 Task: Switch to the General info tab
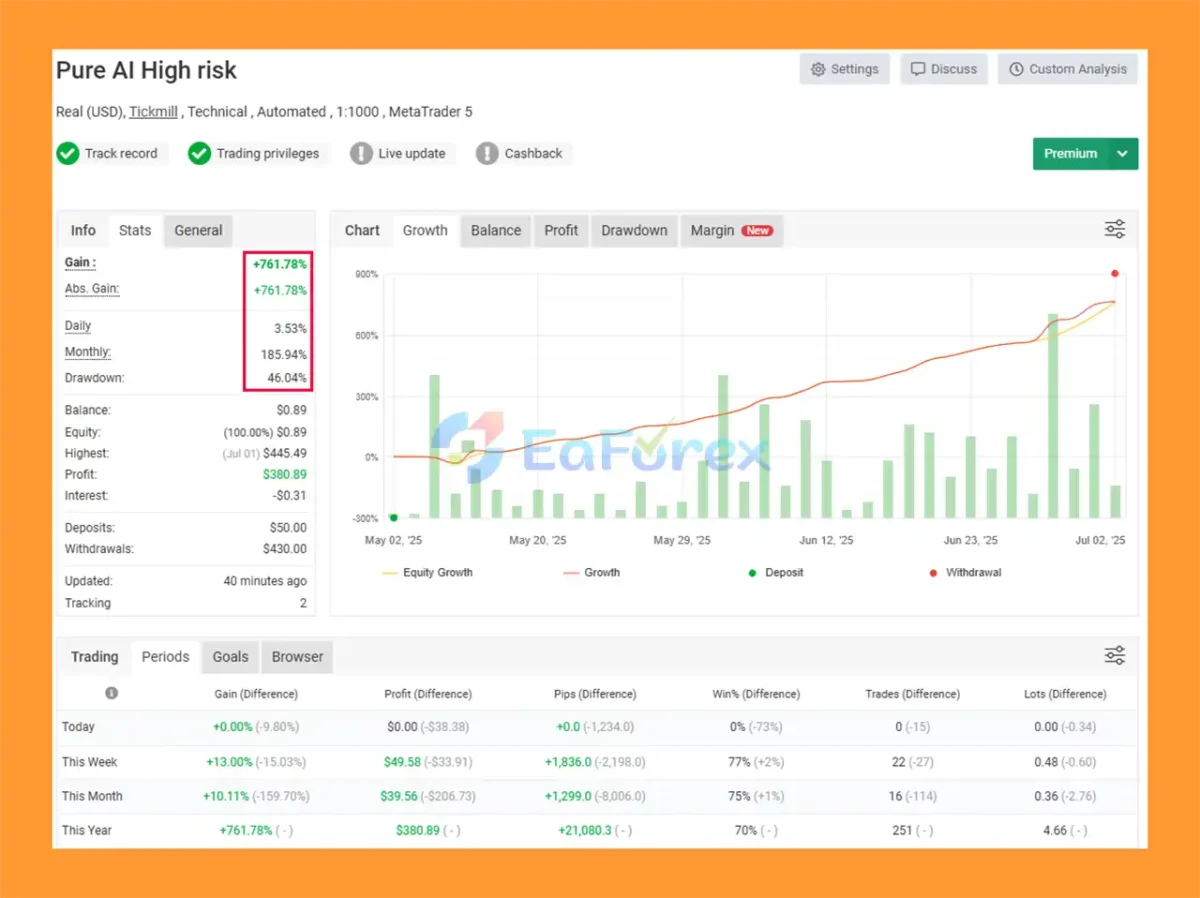tap(198, 230)
